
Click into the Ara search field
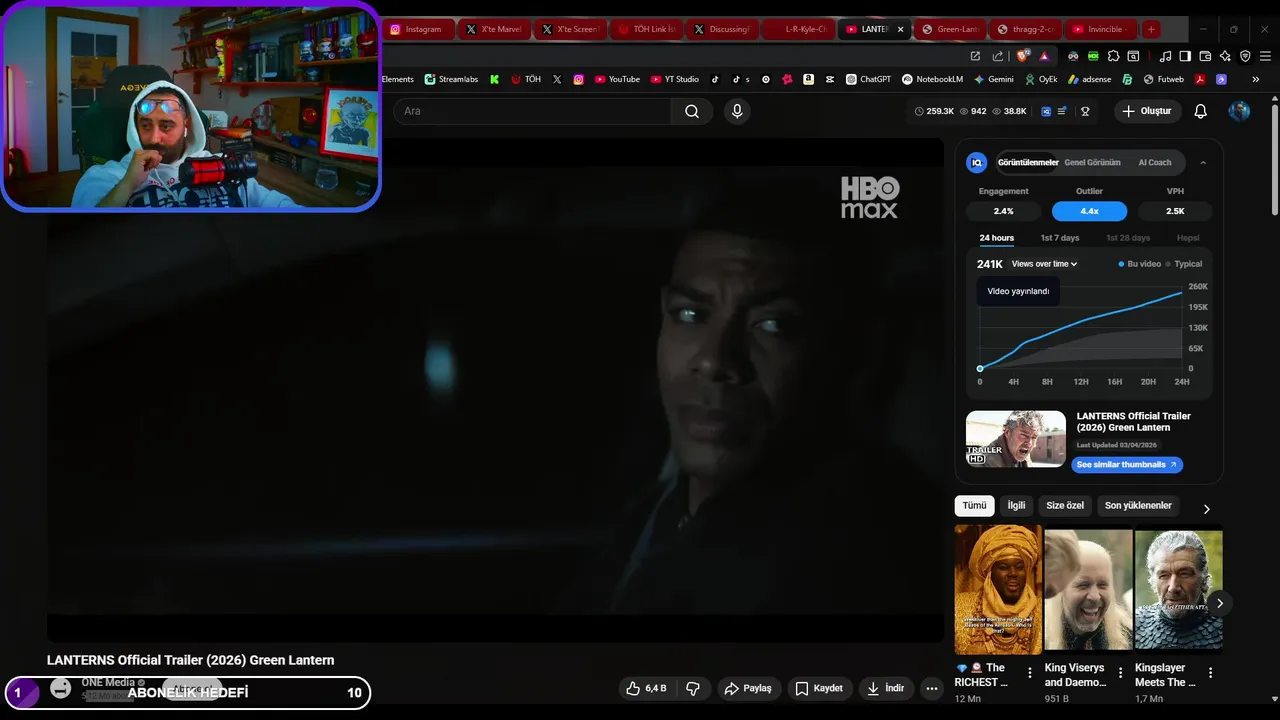(532, 111)
